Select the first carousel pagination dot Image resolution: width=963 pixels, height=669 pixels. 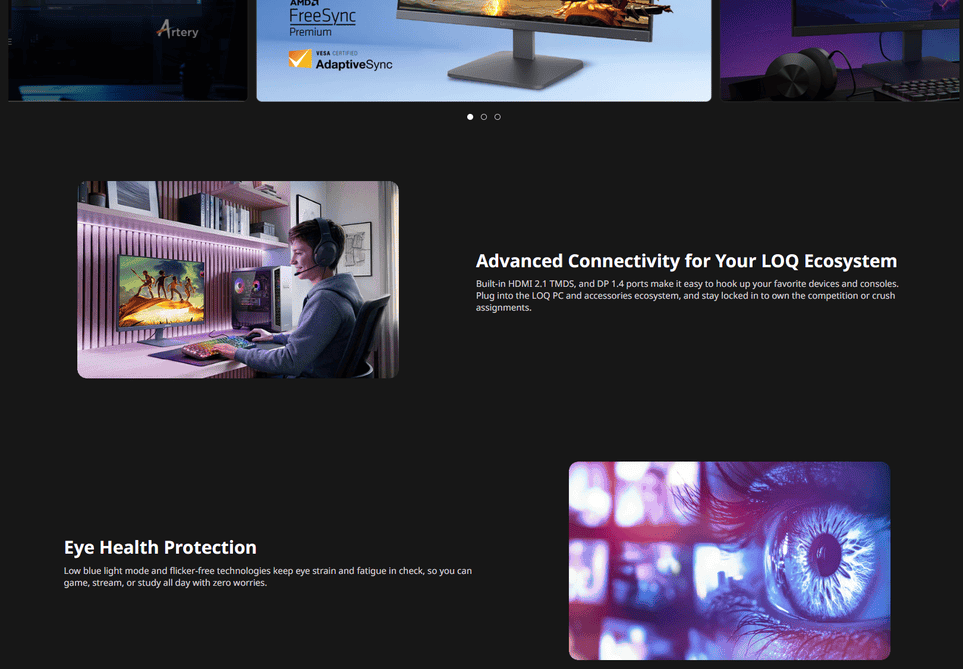[470, 117]
